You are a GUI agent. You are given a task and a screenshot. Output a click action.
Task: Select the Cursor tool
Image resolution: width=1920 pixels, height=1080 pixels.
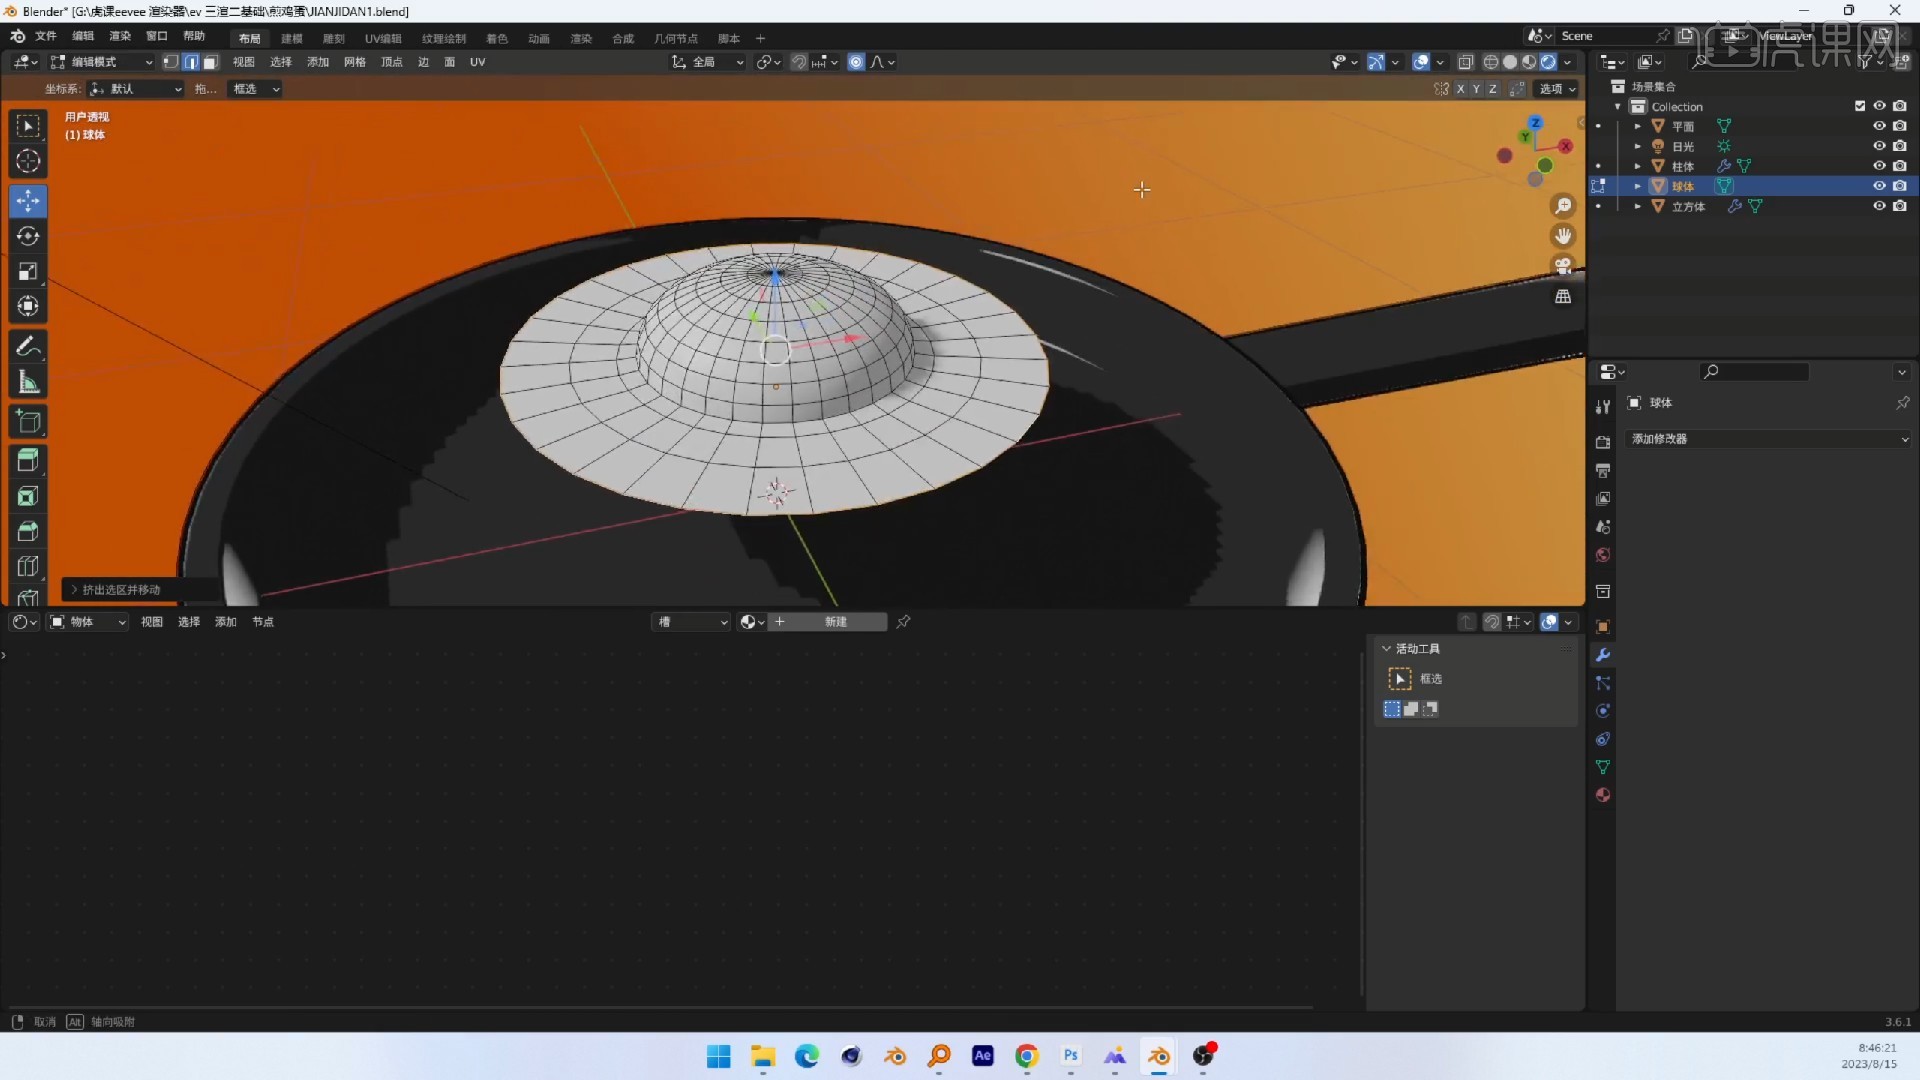[28, 161]
